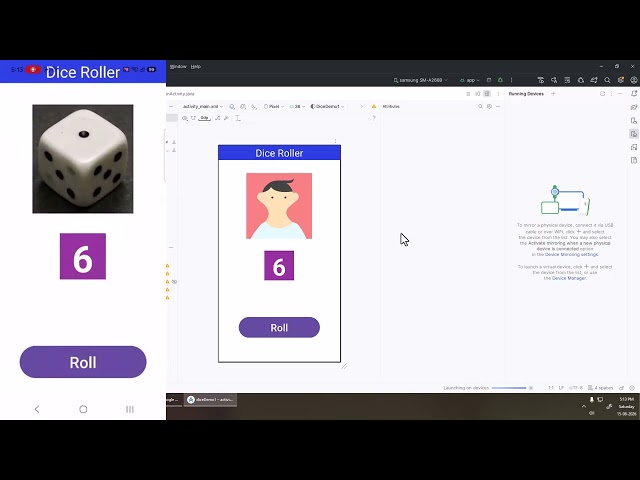Open the Pixel device preview dropdown
Viewport: 640px width, 480px height.
click(x=273, y=107)
